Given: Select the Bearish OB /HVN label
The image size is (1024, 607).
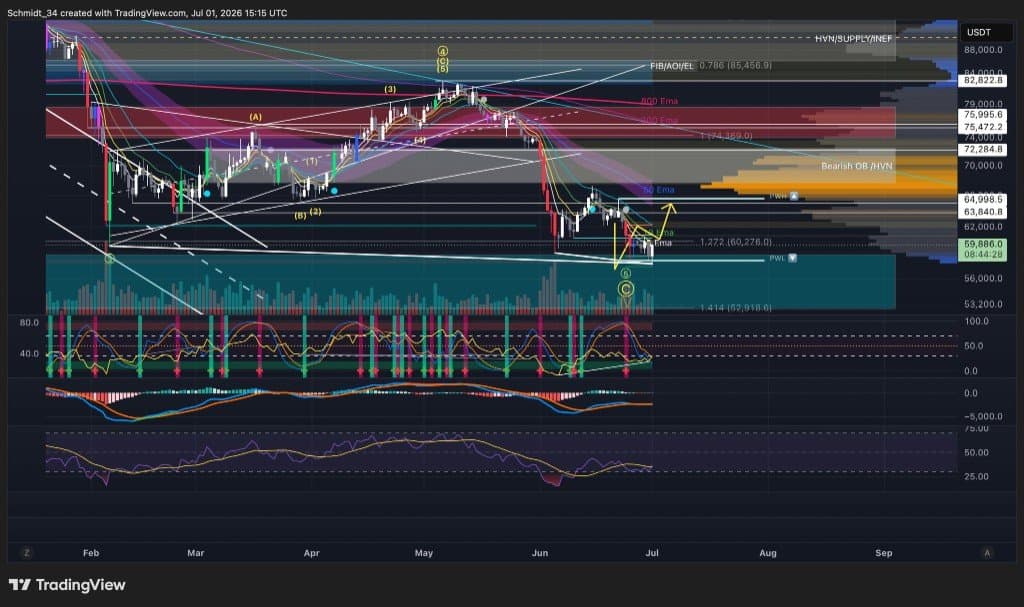Looking at the screenshot, I should (x=857, y=166).
